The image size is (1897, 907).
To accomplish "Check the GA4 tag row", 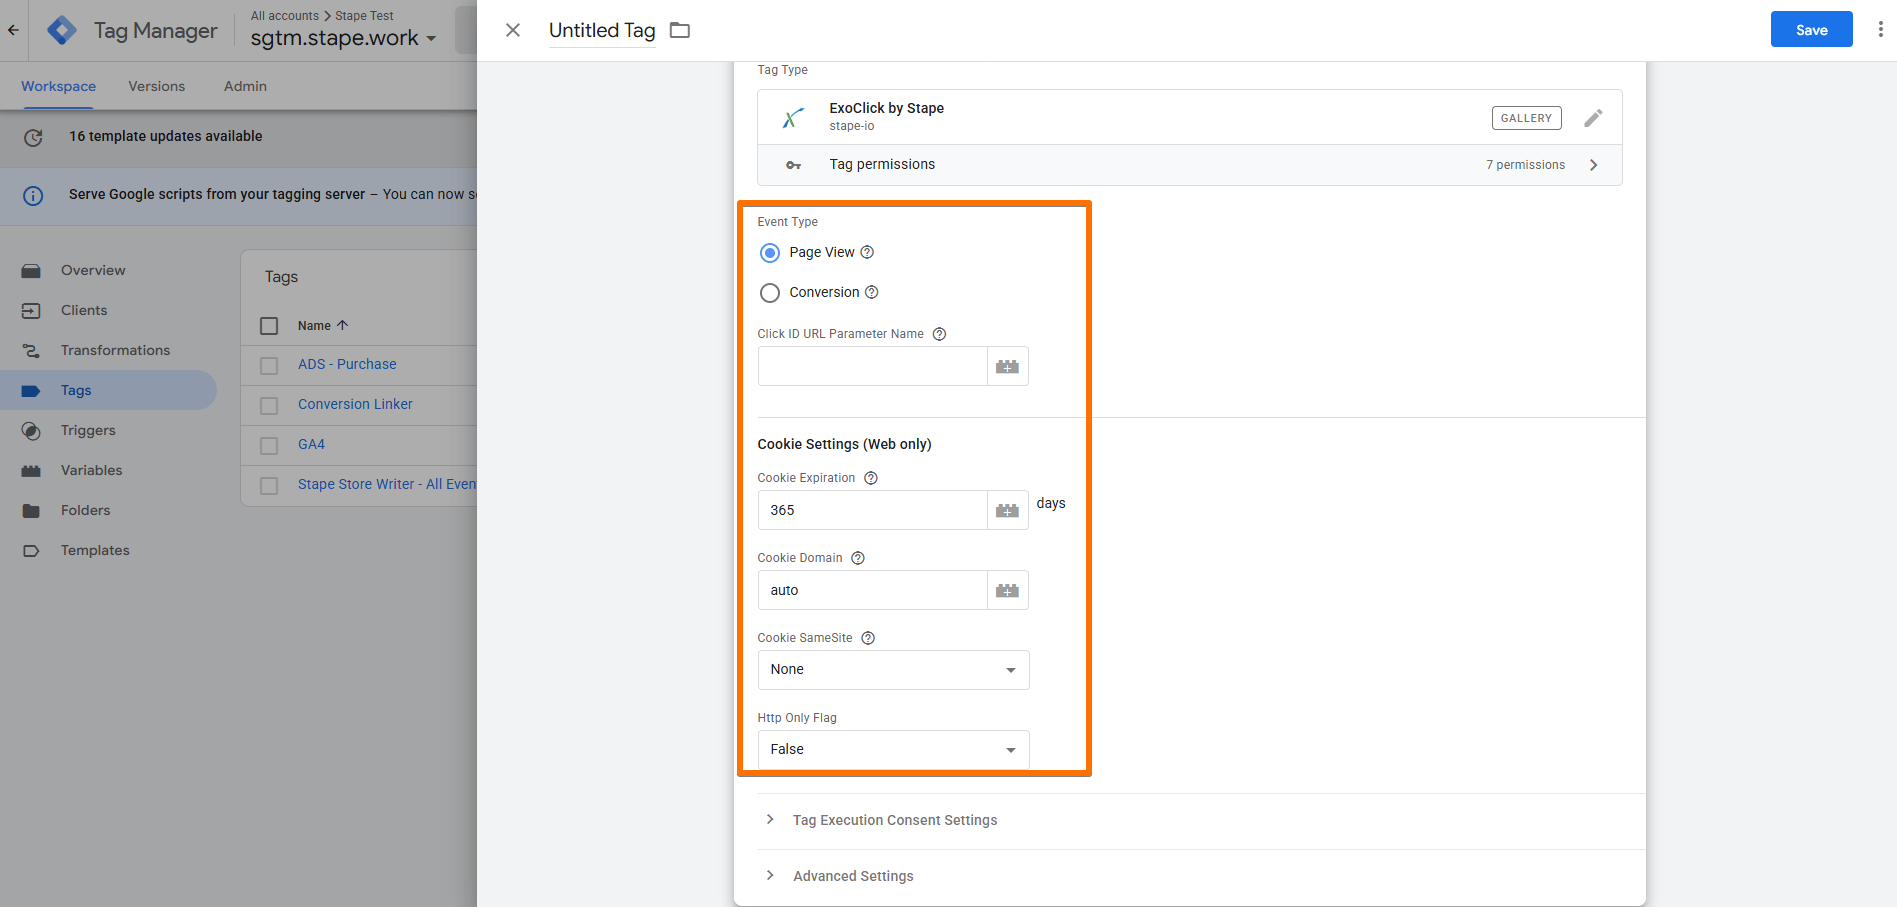I will 269,446.
